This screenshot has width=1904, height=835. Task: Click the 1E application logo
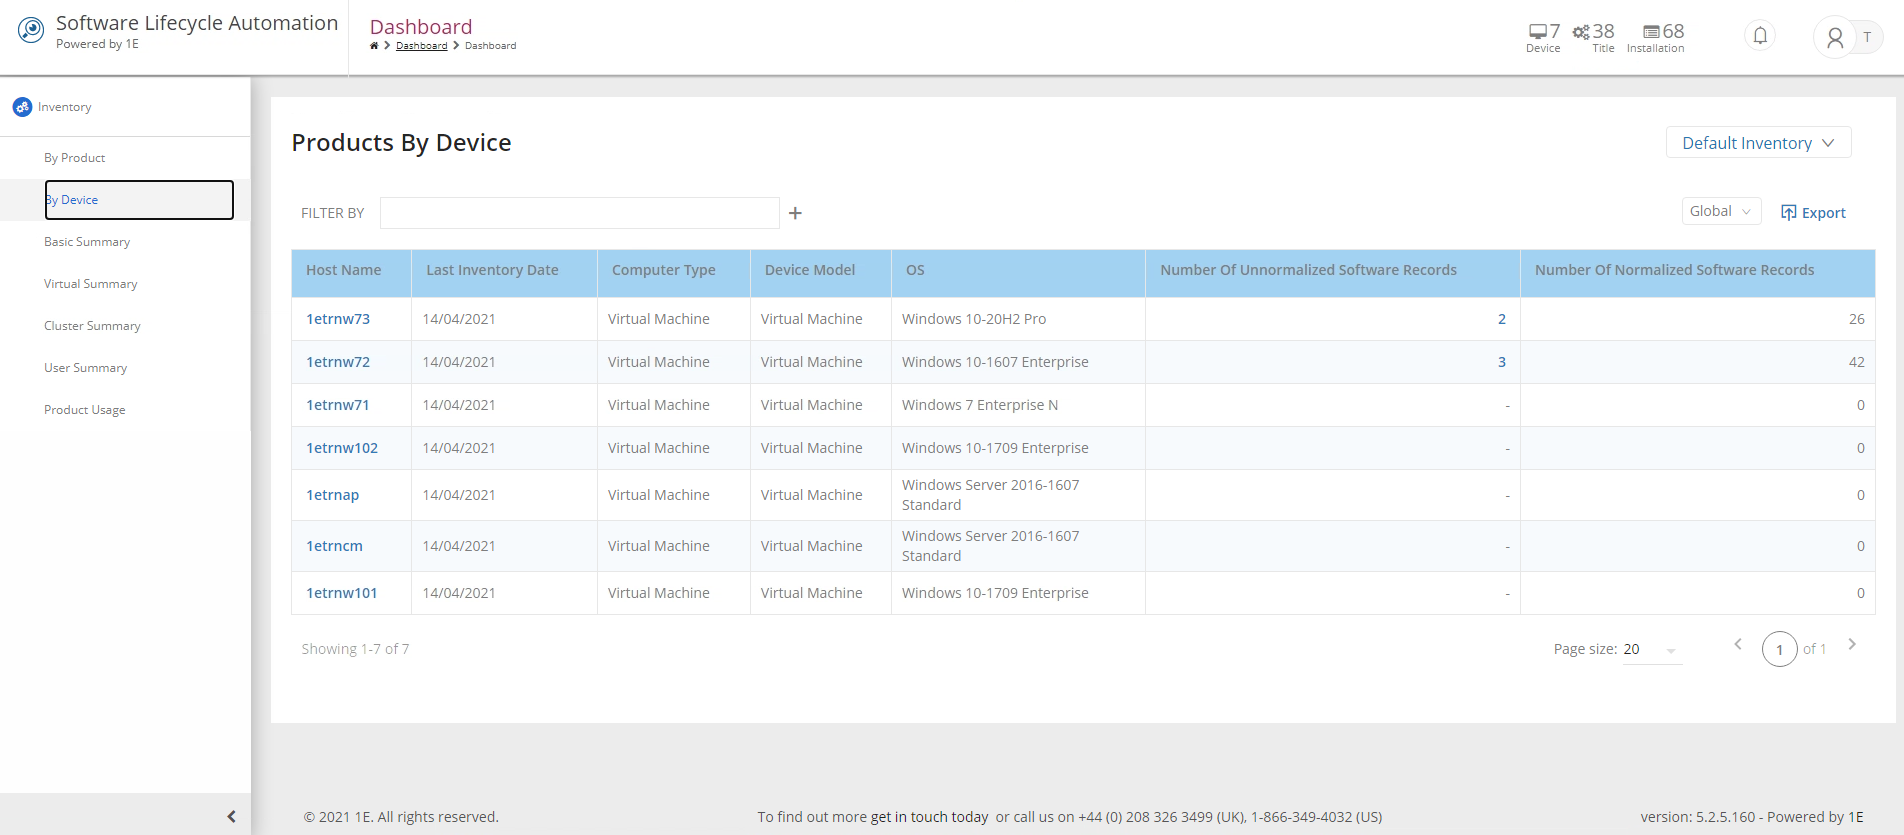click(x=31, y=31)
